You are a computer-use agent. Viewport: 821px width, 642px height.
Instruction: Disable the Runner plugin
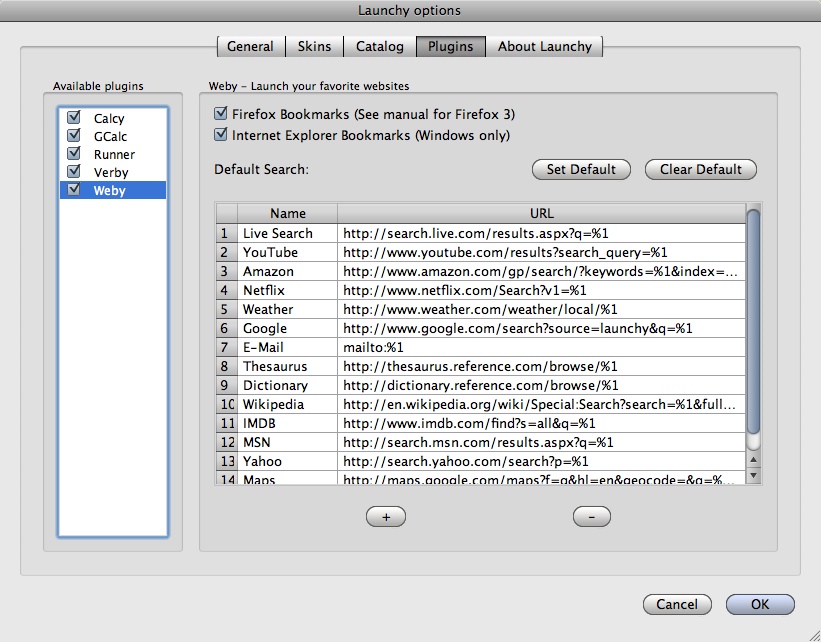click(73, 154)
